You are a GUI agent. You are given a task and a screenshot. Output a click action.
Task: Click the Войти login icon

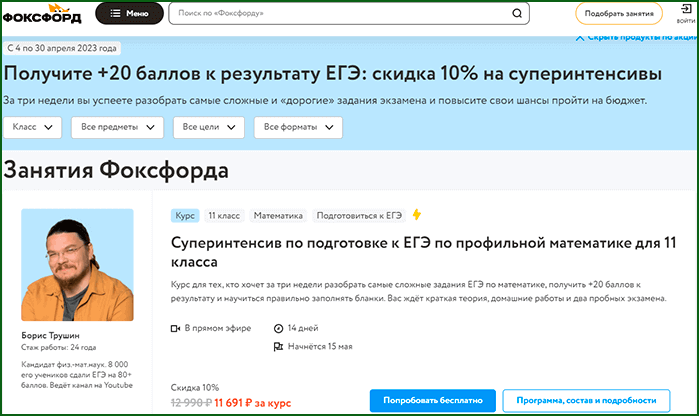tap(686, 13)
